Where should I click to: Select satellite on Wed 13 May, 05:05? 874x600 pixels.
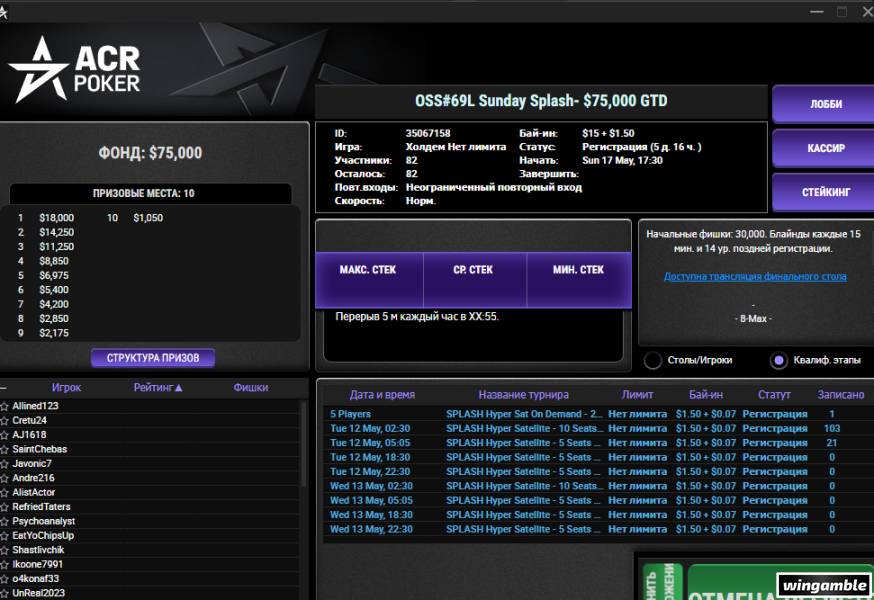pyautogui.click(x=596, y=501)
